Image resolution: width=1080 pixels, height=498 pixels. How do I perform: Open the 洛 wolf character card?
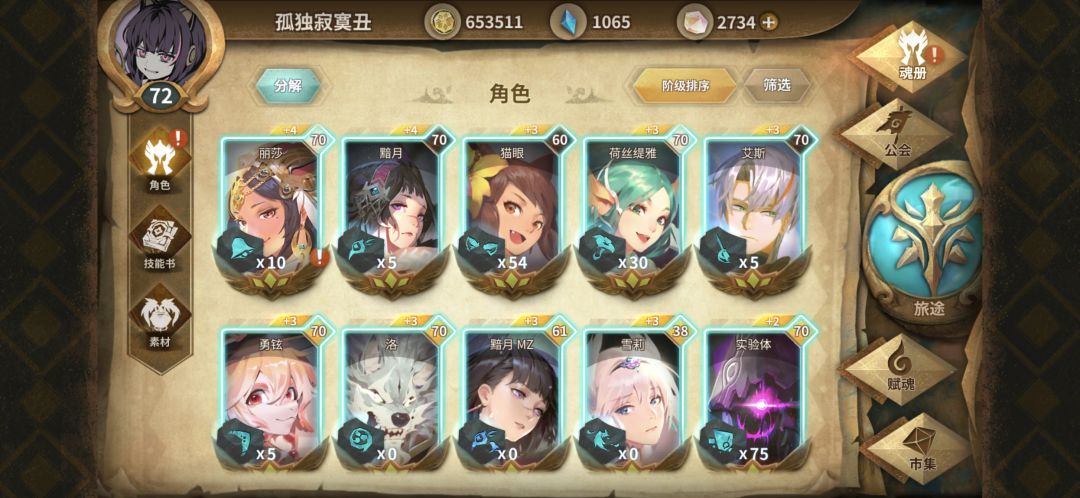(393, 394)
